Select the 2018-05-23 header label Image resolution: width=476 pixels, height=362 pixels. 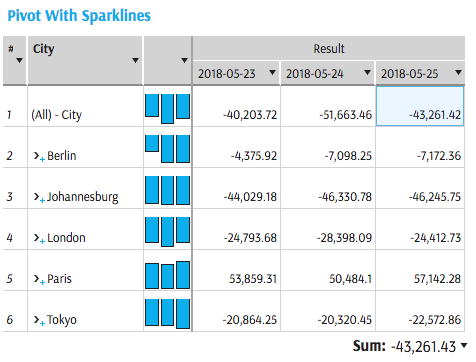227,74
